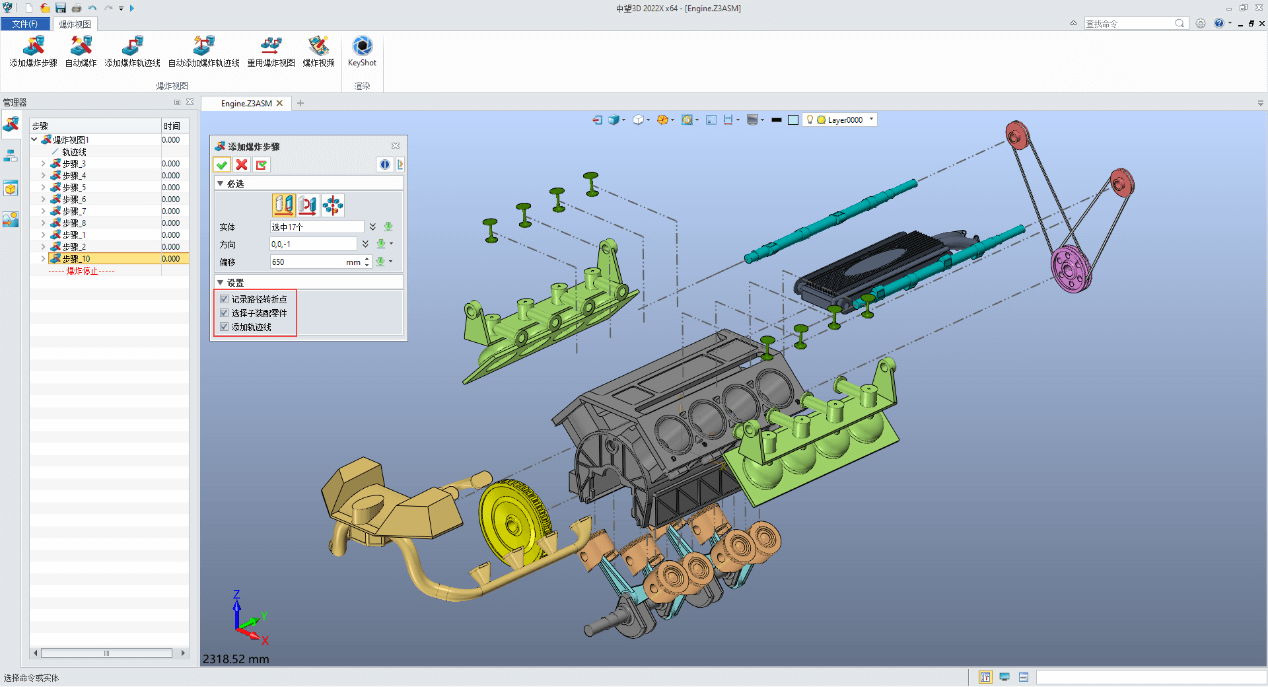Cancel the dialog with the red X icon
Viewport: 1268px width, 687px height.
(241, 165)
